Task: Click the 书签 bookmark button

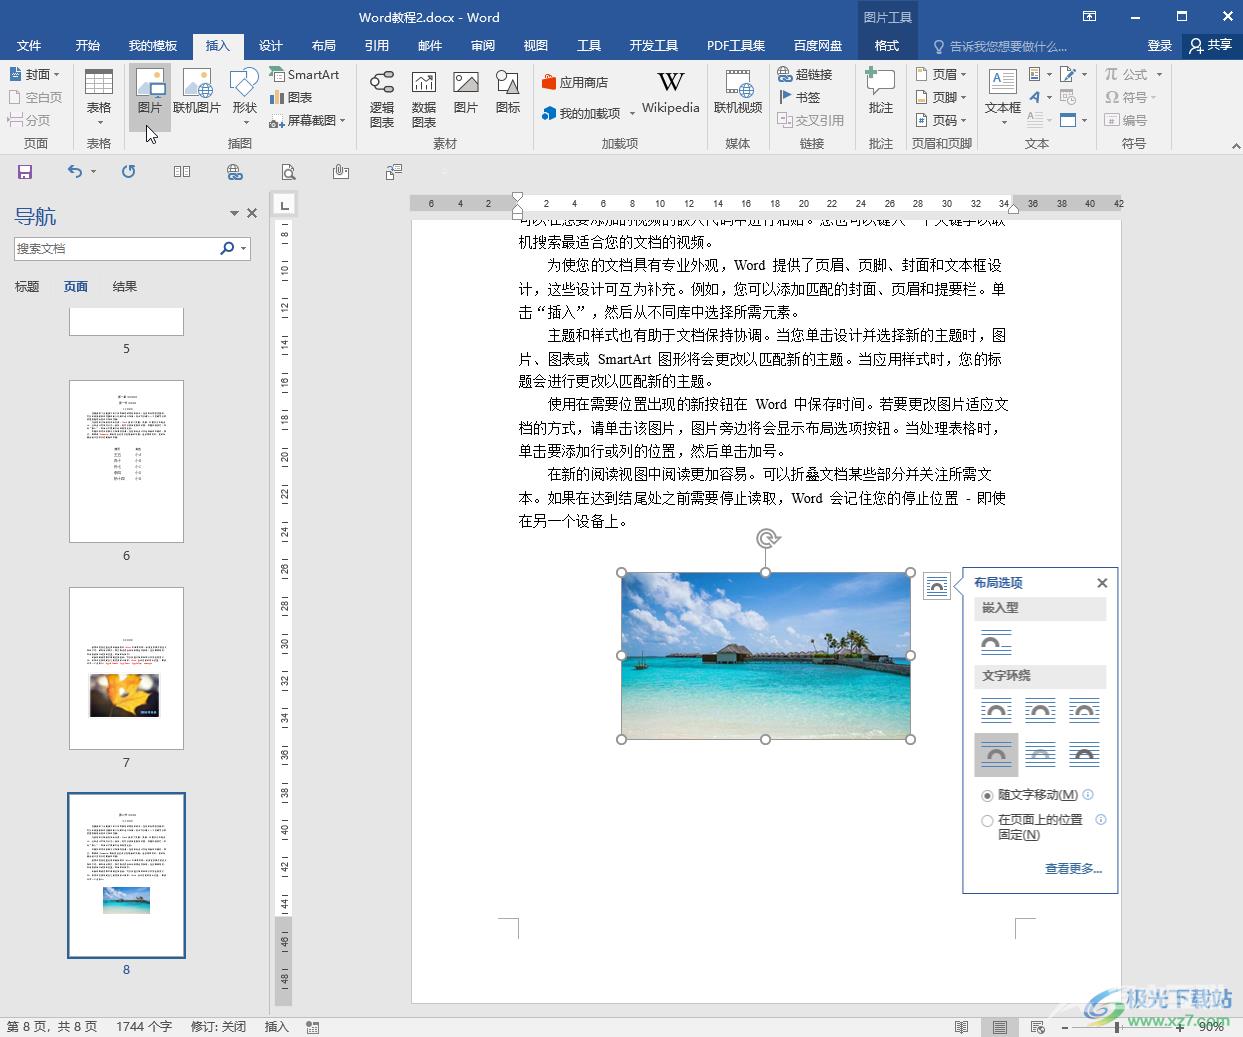Action: click(799, 97)
